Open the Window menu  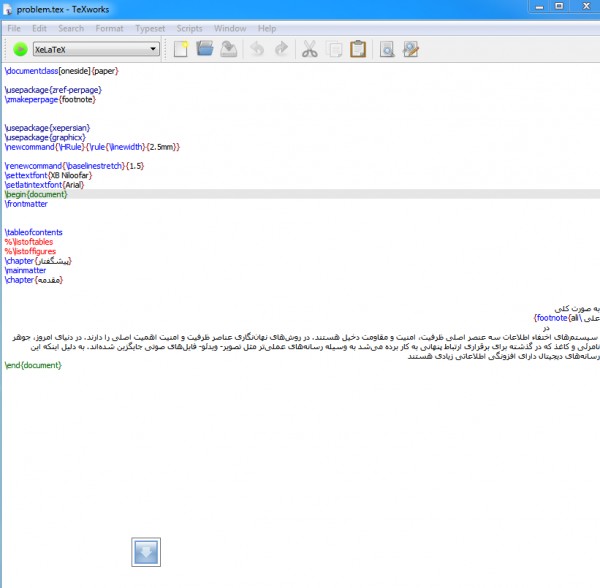[x=230, y=29]
